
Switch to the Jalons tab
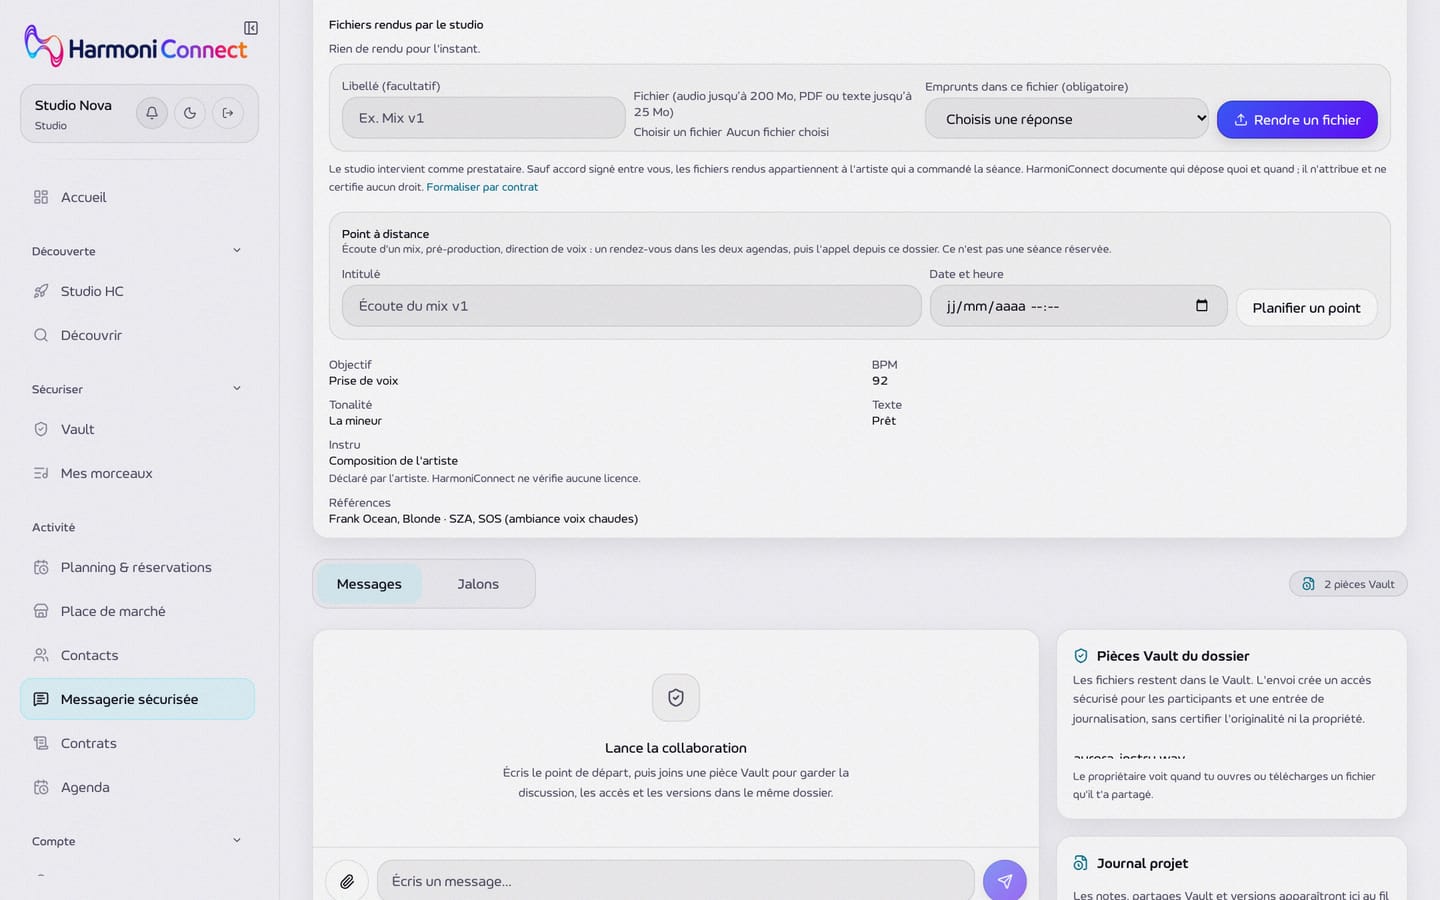click(478, 584)
